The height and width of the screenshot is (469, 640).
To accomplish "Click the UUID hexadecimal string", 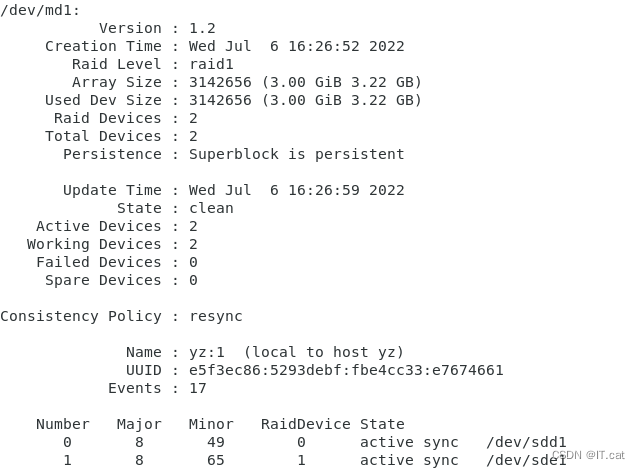I will click(346, 370).
